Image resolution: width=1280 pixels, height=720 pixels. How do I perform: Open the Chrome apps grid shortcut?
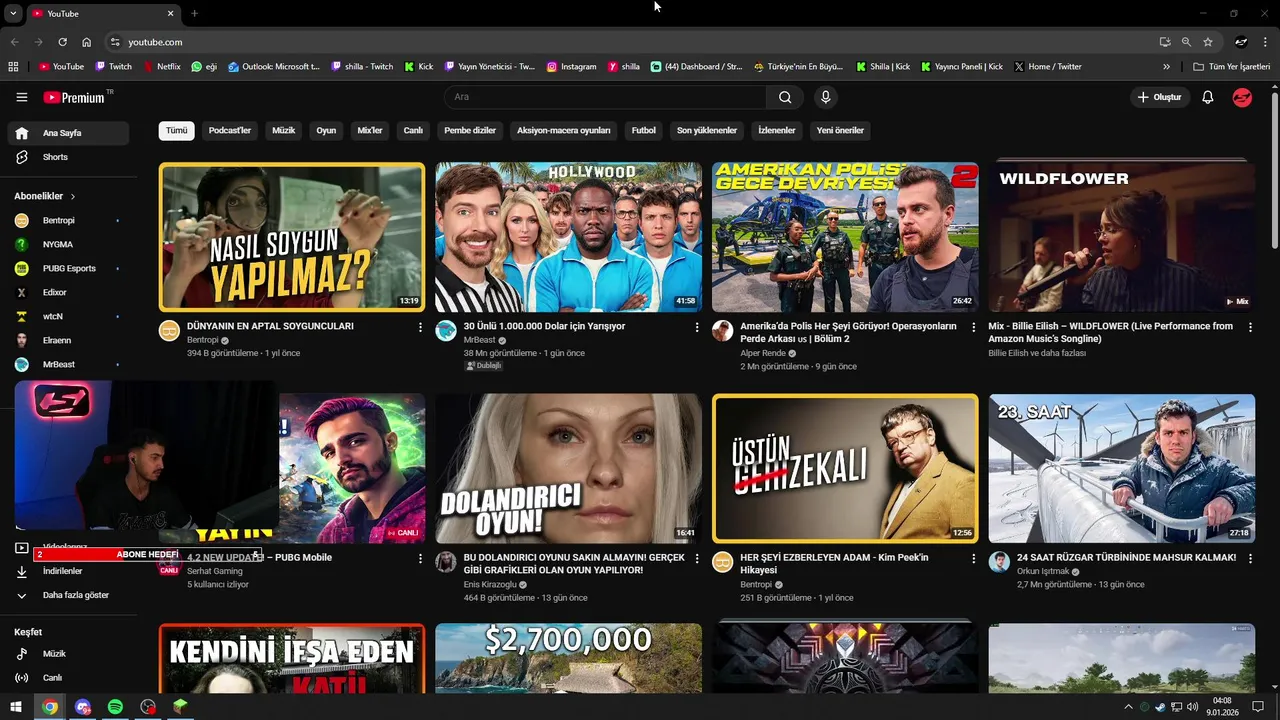click(13, 67)
